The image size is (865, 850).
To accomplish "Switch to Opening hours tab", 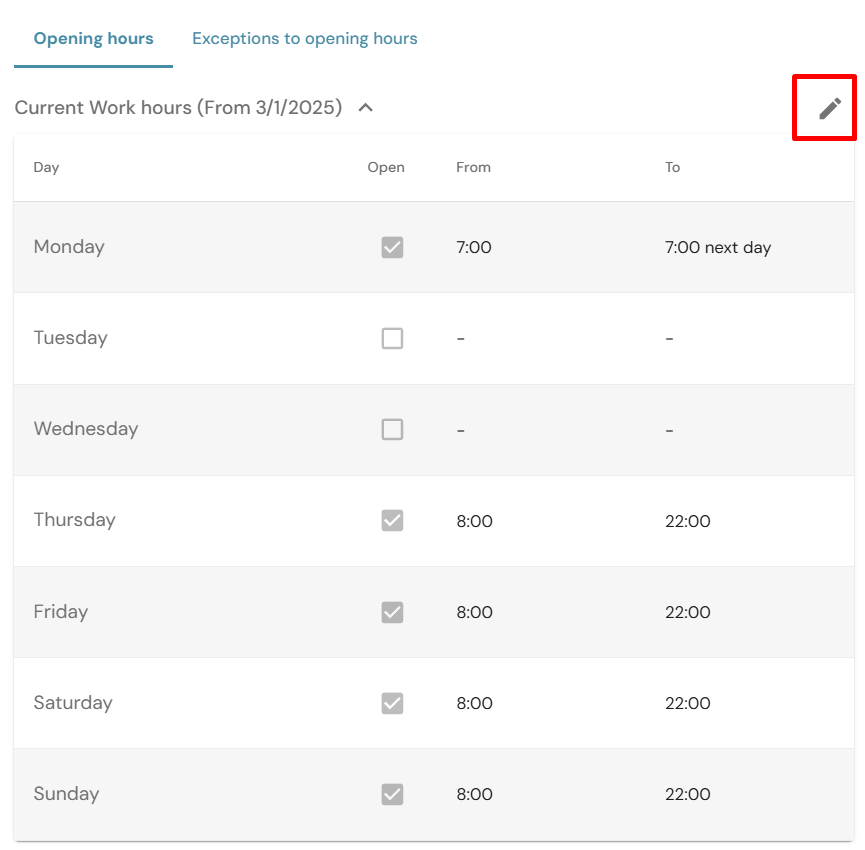I will click(x=93, y=39).
